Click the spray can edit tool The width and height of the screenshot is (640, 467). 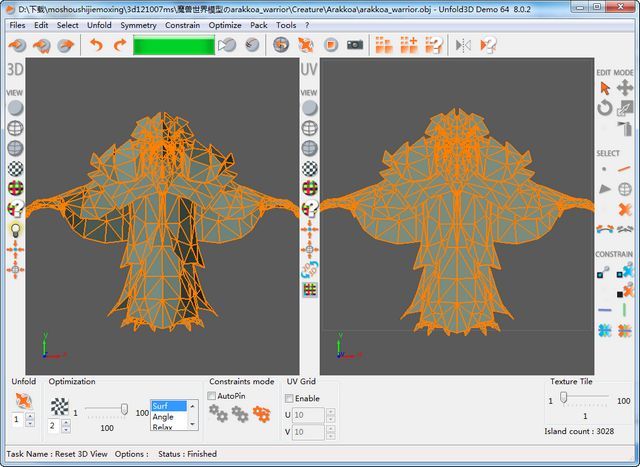(x=625, y=129)
